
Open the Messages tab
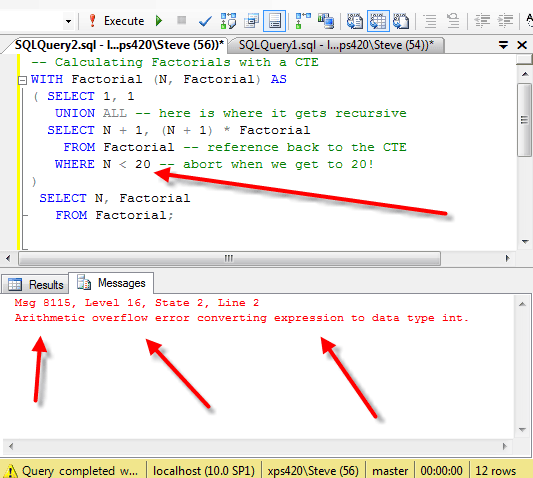tap(111, 283)
